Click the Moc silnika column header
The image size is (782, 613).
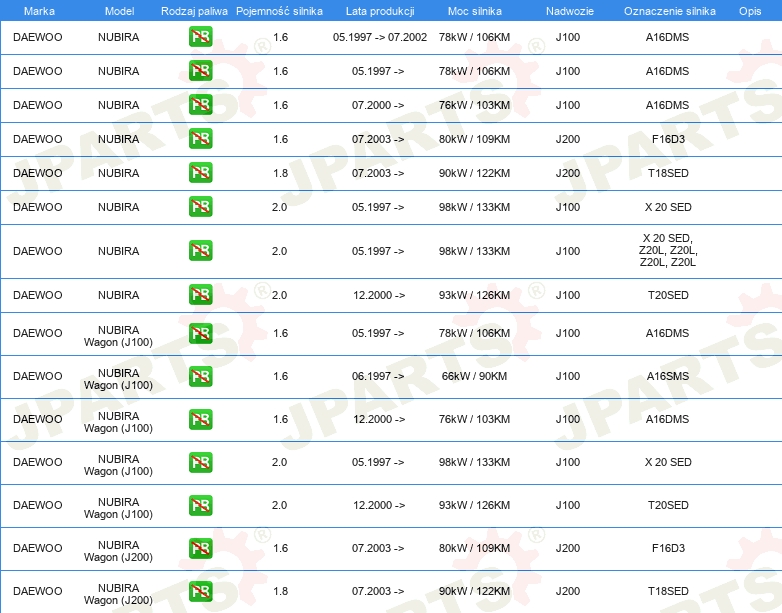pos(475,11)
